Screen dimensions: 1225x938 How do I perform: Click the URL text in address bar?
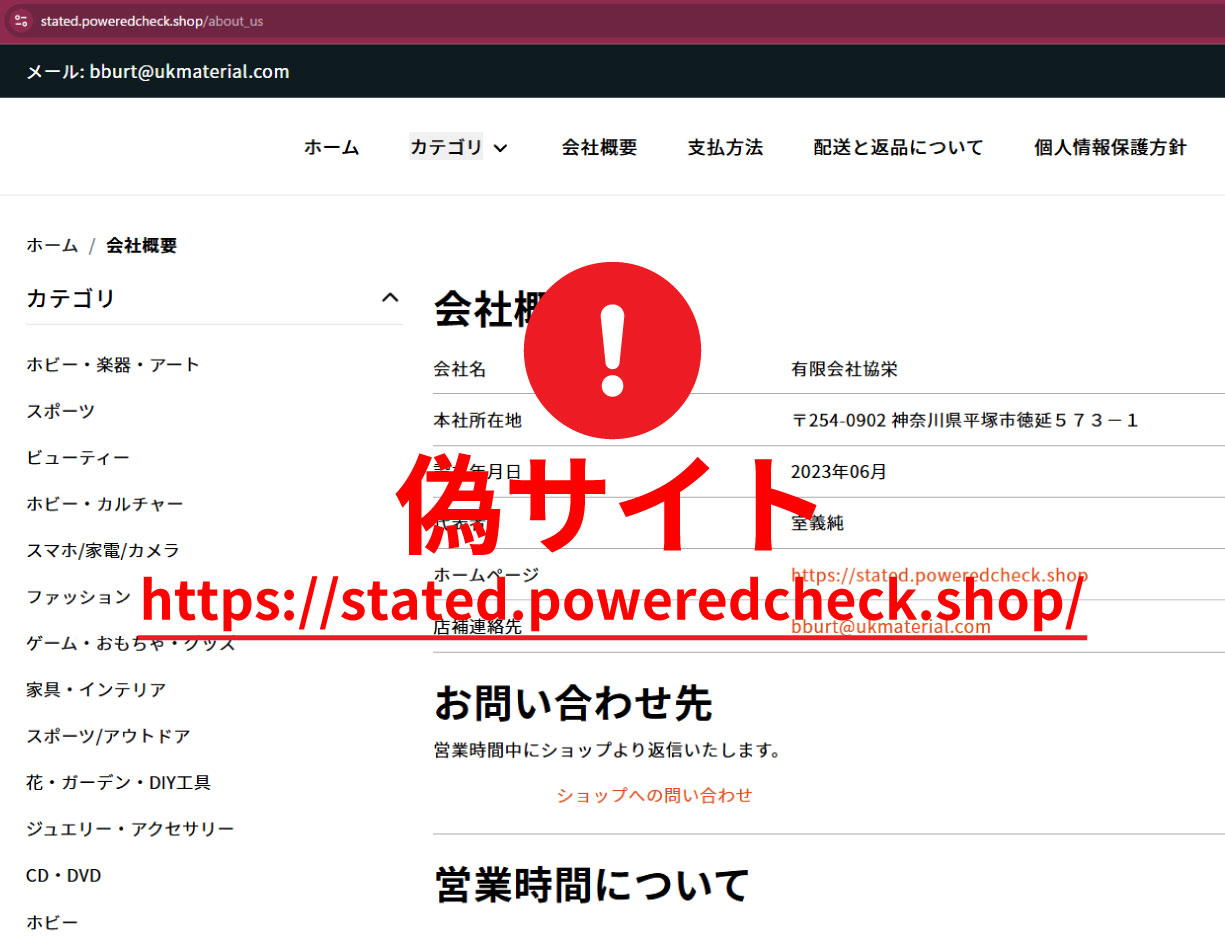pos(151,21)
